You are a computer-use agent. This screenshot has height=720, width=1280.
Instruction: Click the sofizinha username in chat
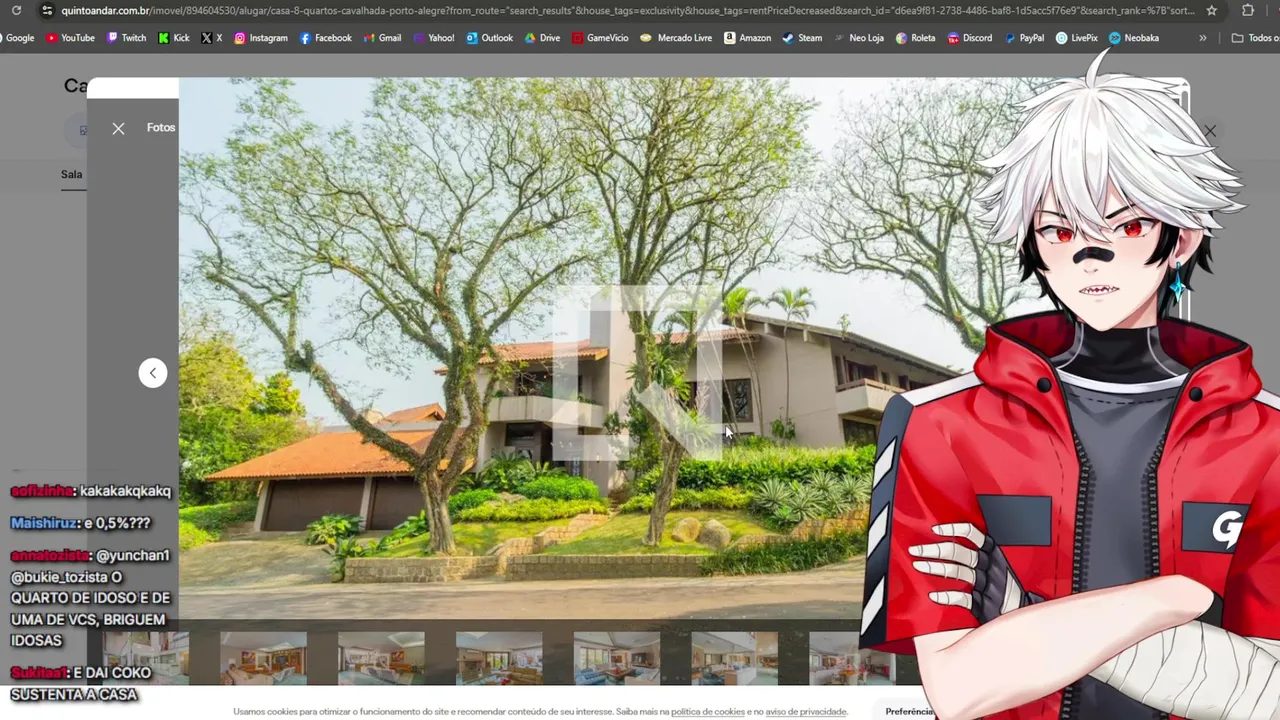pyautogui.click(x=41, y=491)
